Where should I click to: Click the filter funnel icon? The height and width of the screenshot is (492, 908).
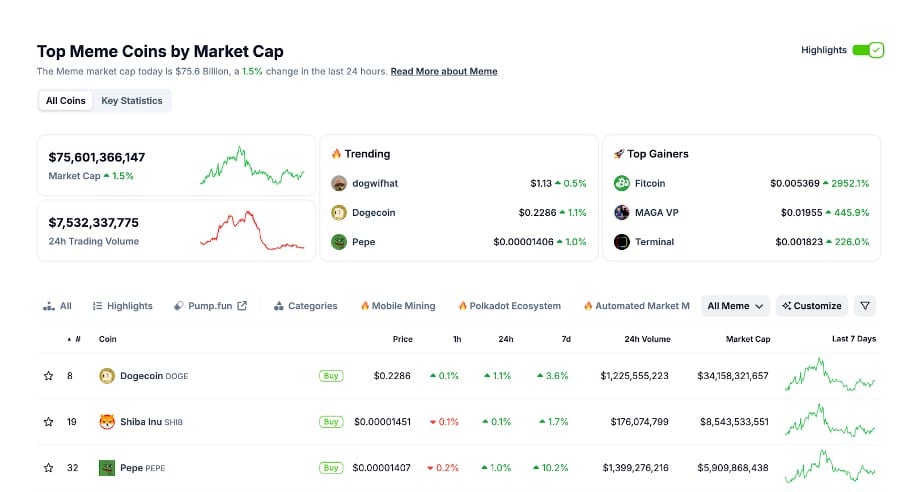tap(866, 306)
